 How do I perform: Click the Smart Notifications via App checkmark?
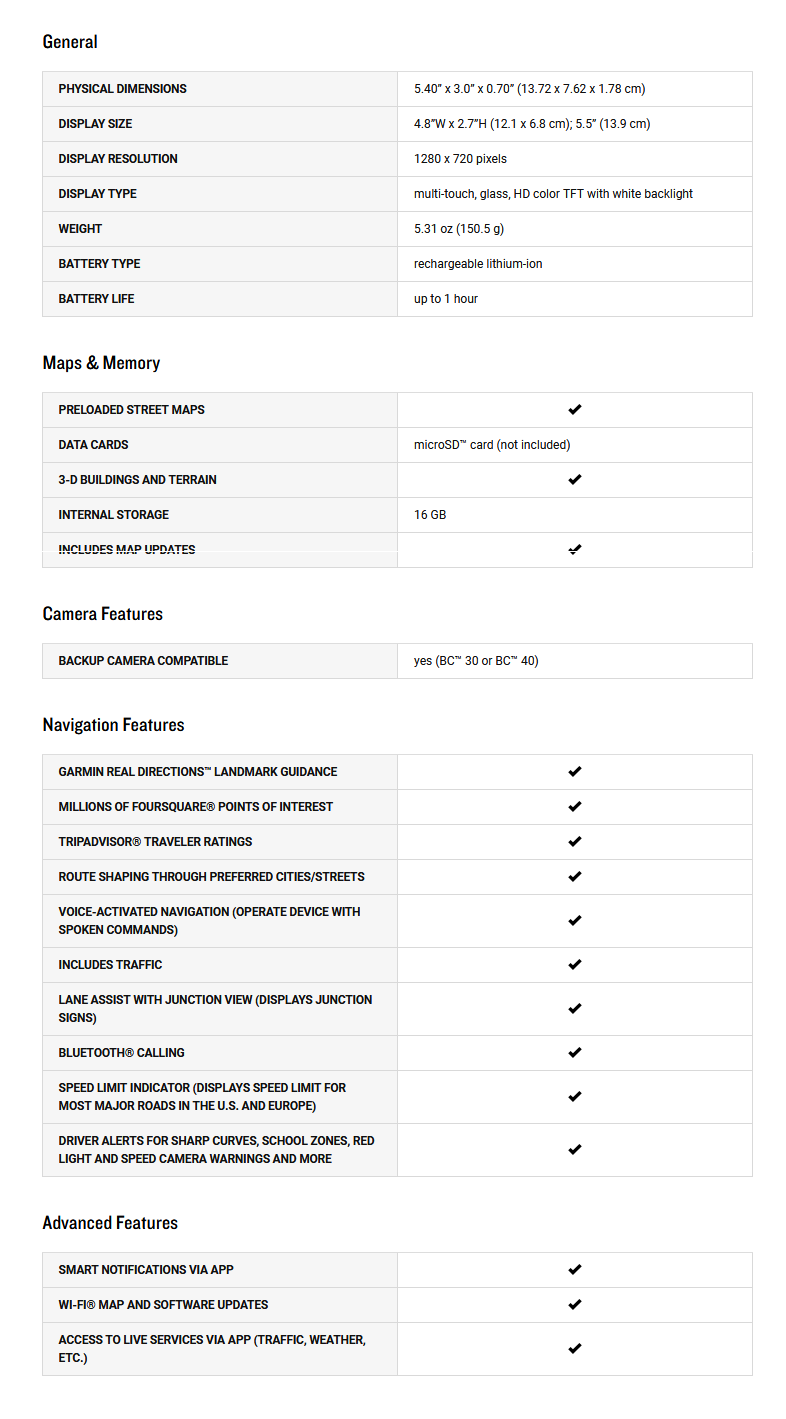point(575,1270)
